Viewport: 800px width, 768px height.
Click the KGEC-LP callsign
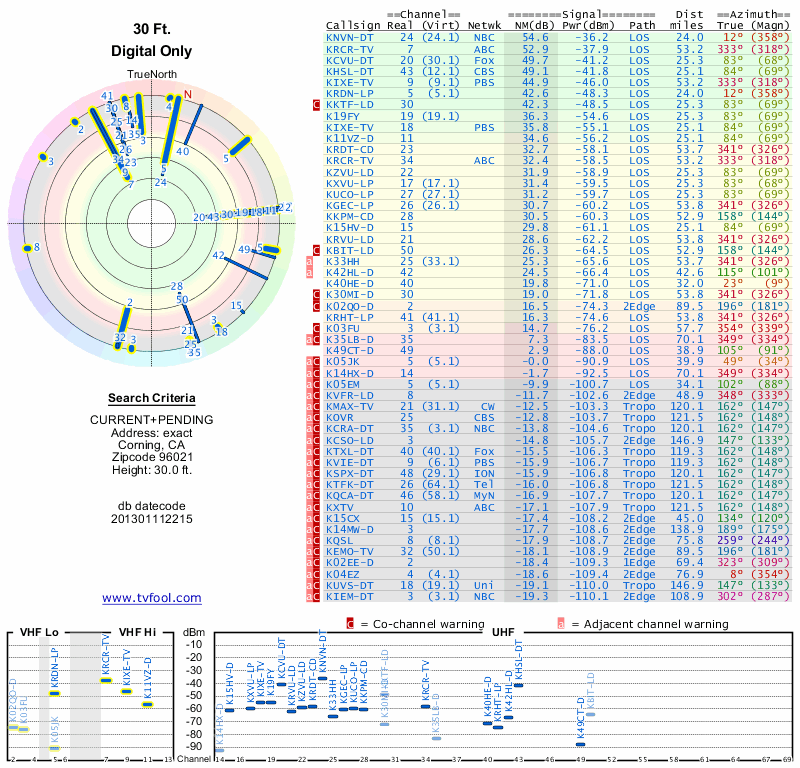(349, 206)
